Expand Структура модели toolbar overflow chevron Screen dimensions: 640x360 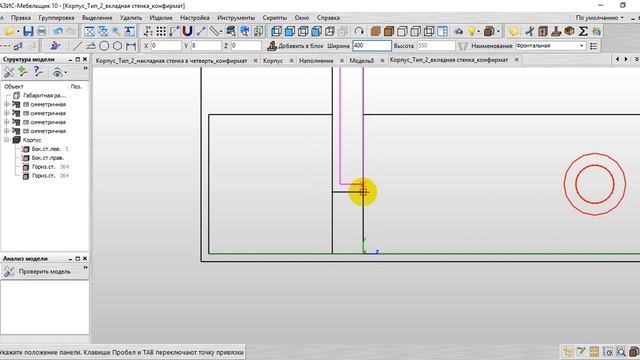86,69
